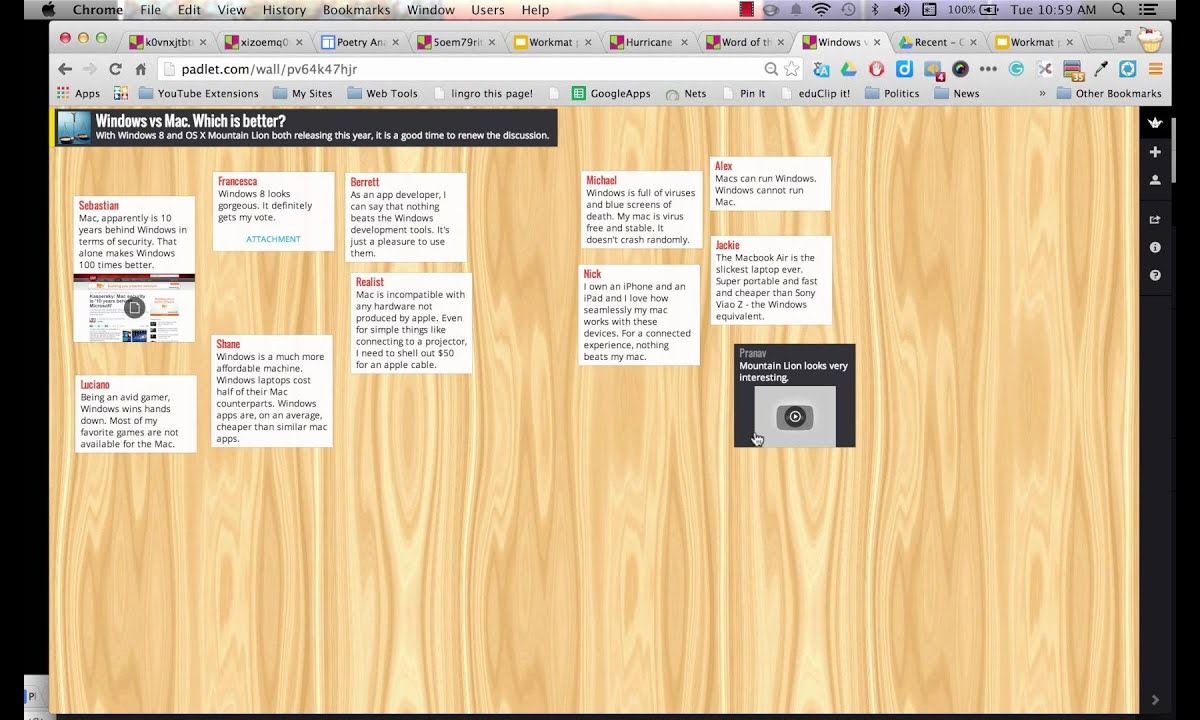Click the 'eduClip it!' bookmarklet
This screenshot has height=720, width=1200.
click(815, 93)
